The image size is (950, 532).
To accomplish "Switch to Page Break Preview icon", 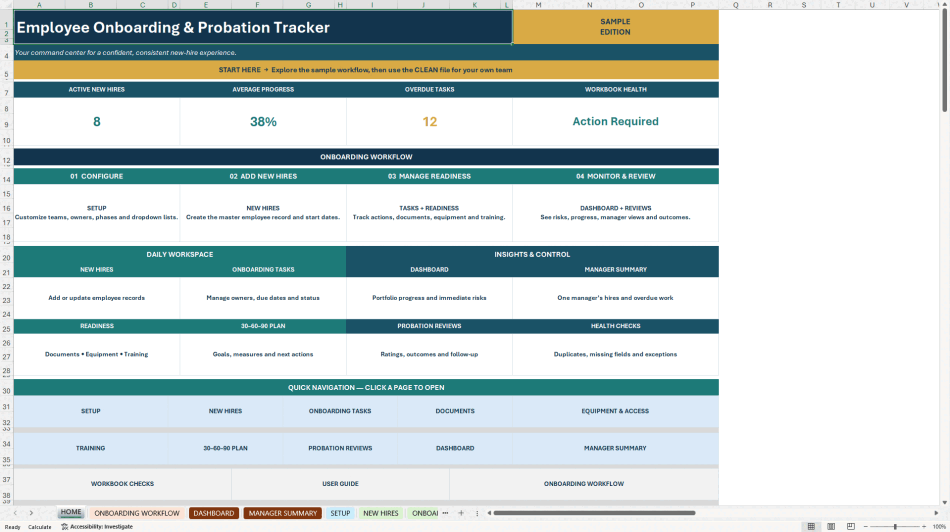I will (851, 527).
